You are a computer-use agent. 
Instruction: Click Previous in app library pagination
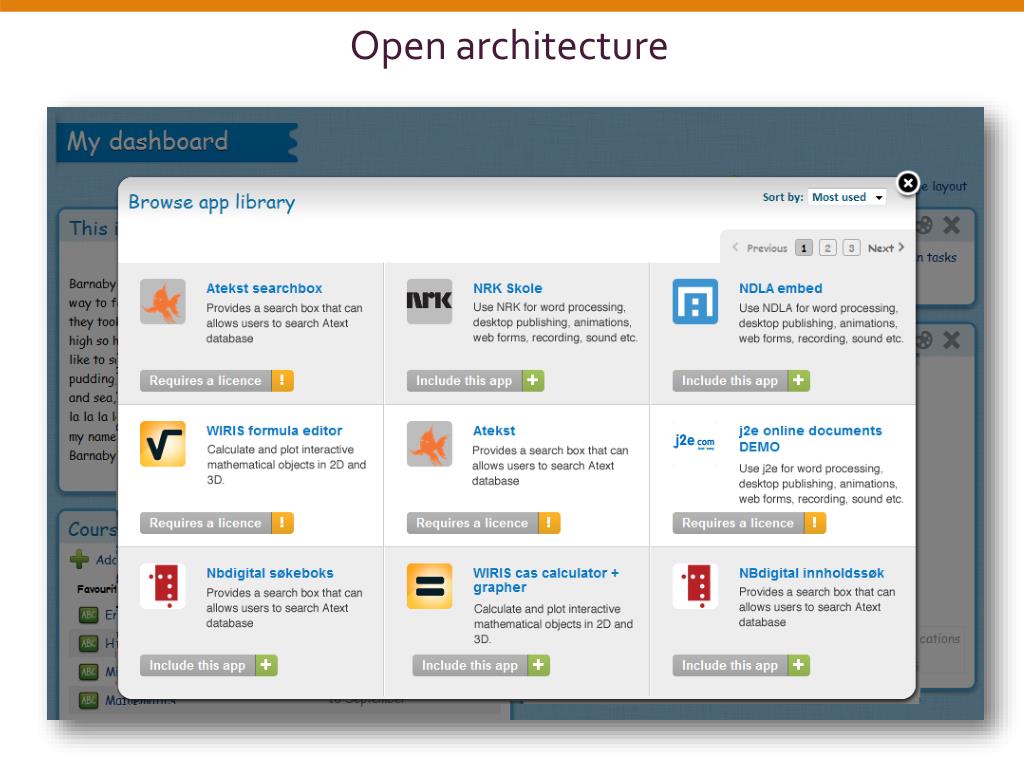[x=760, y=248]
